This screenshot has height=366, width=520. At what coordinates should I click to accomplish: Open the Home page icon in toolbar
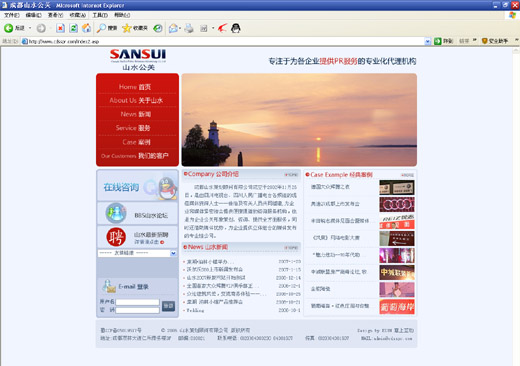(86, 28)
